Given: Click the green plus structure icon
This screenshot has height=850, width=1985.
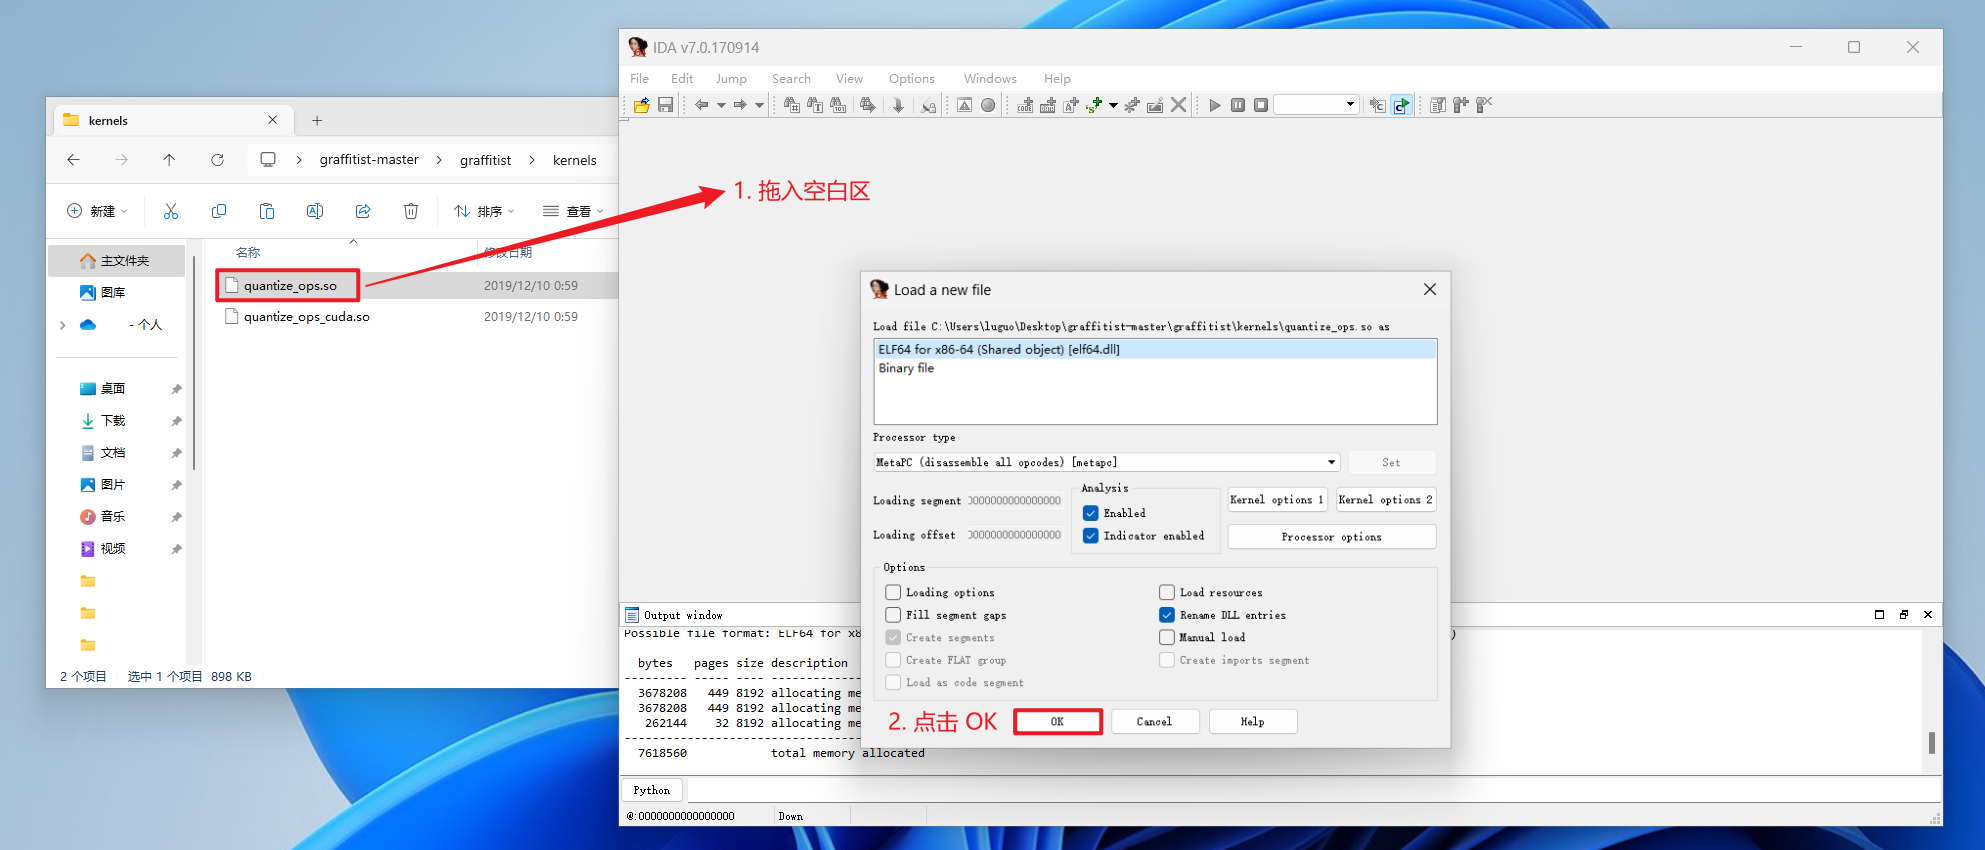Looking at the screenshot, I should click(1095, 105).
